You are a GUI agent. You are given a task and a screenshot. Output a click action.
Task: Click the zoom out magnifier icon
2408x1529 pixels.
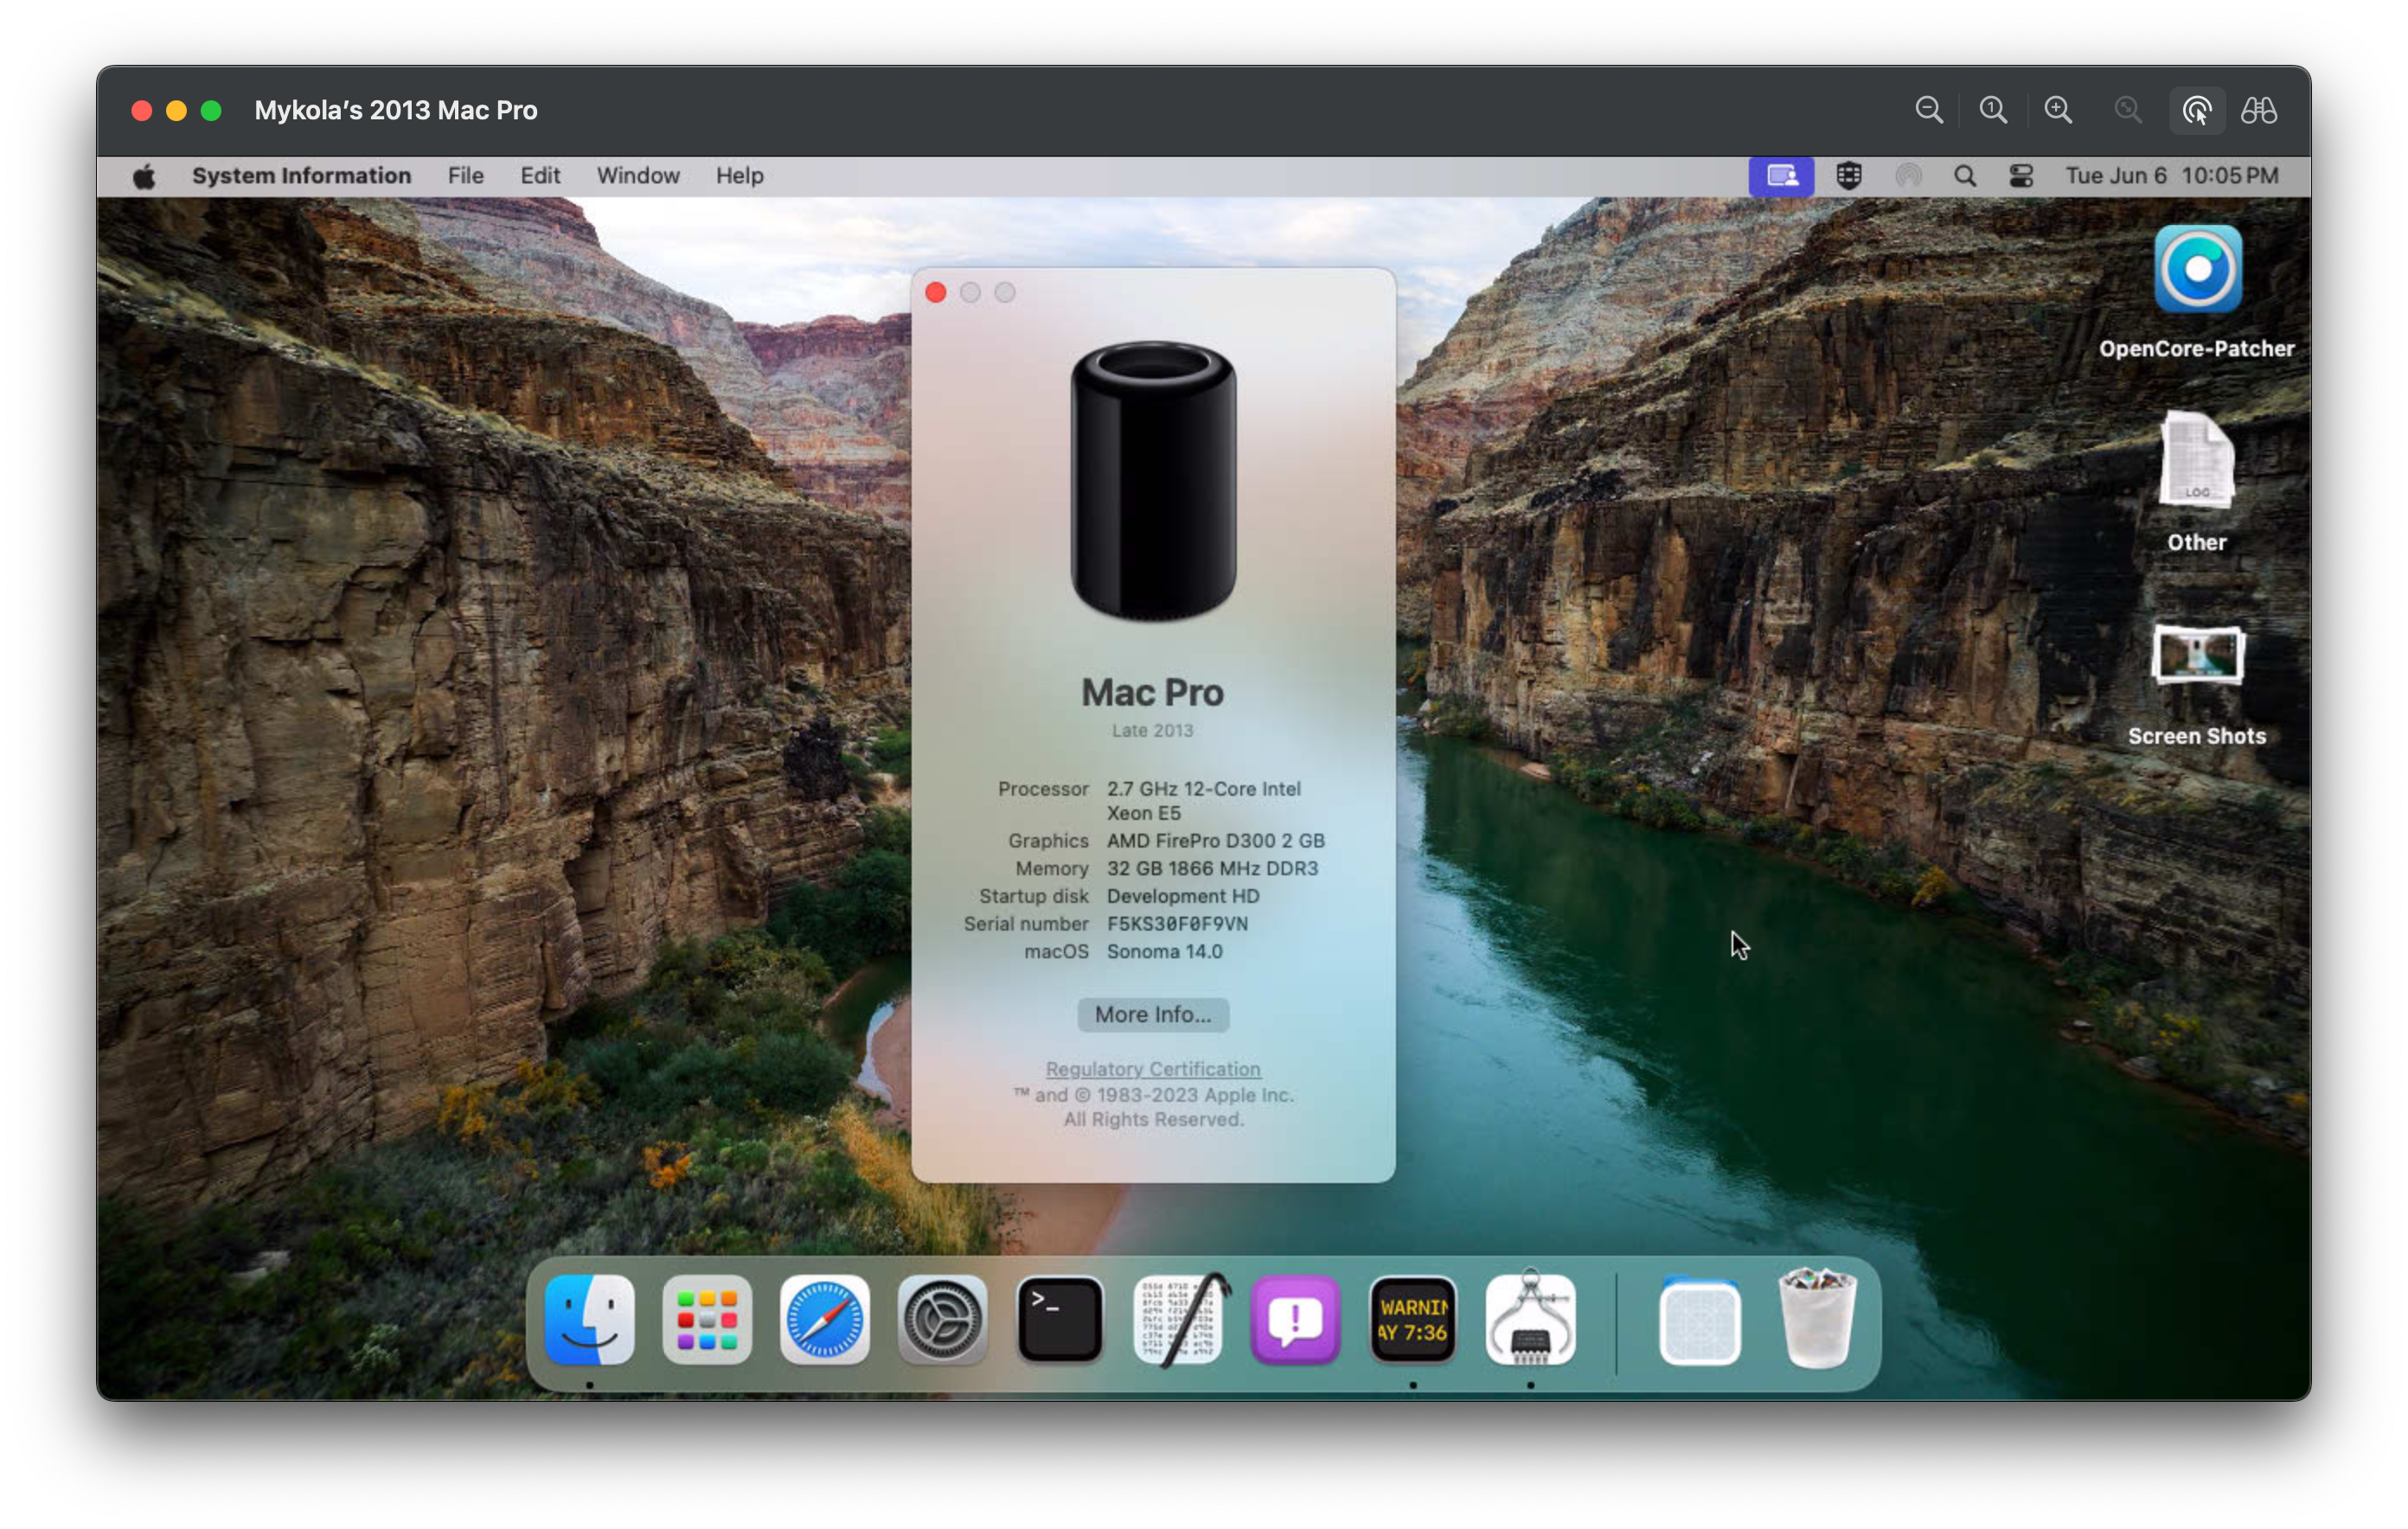click(x=1928, y=110)
